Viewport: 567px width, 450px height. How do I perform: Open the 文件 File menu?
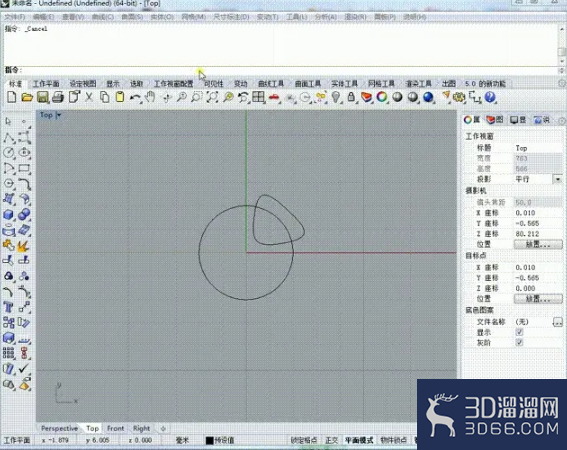pyautogui.click(x=14, y=17)
